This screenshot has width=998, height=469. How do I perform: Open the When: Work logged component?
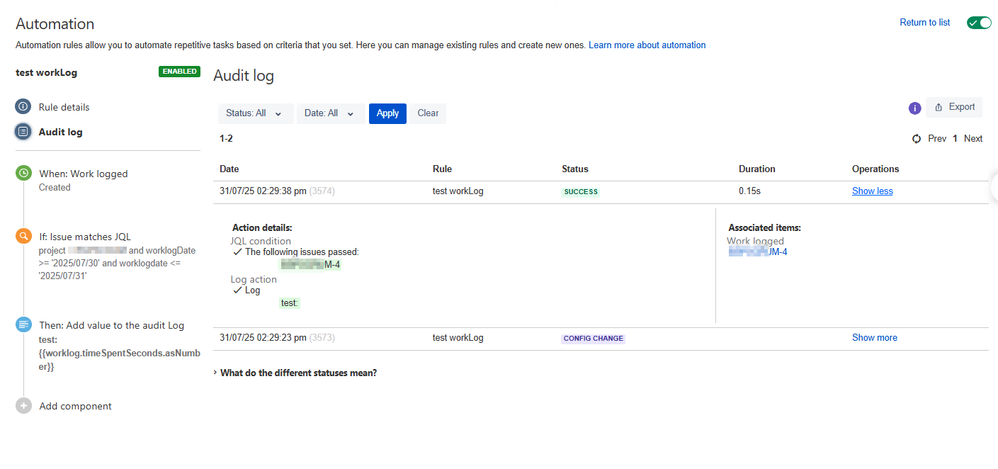click(x=83, y=174)
